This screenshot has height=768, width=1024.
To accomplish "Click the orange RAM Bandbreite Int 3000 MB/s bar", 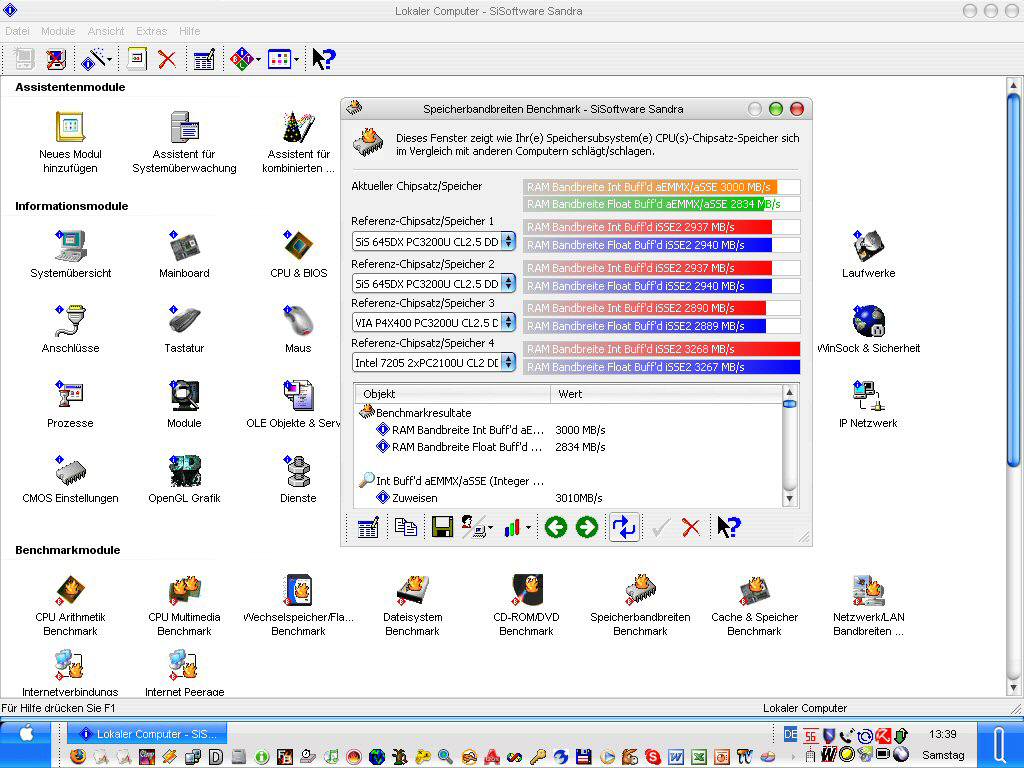I will [x=650, y=187].
